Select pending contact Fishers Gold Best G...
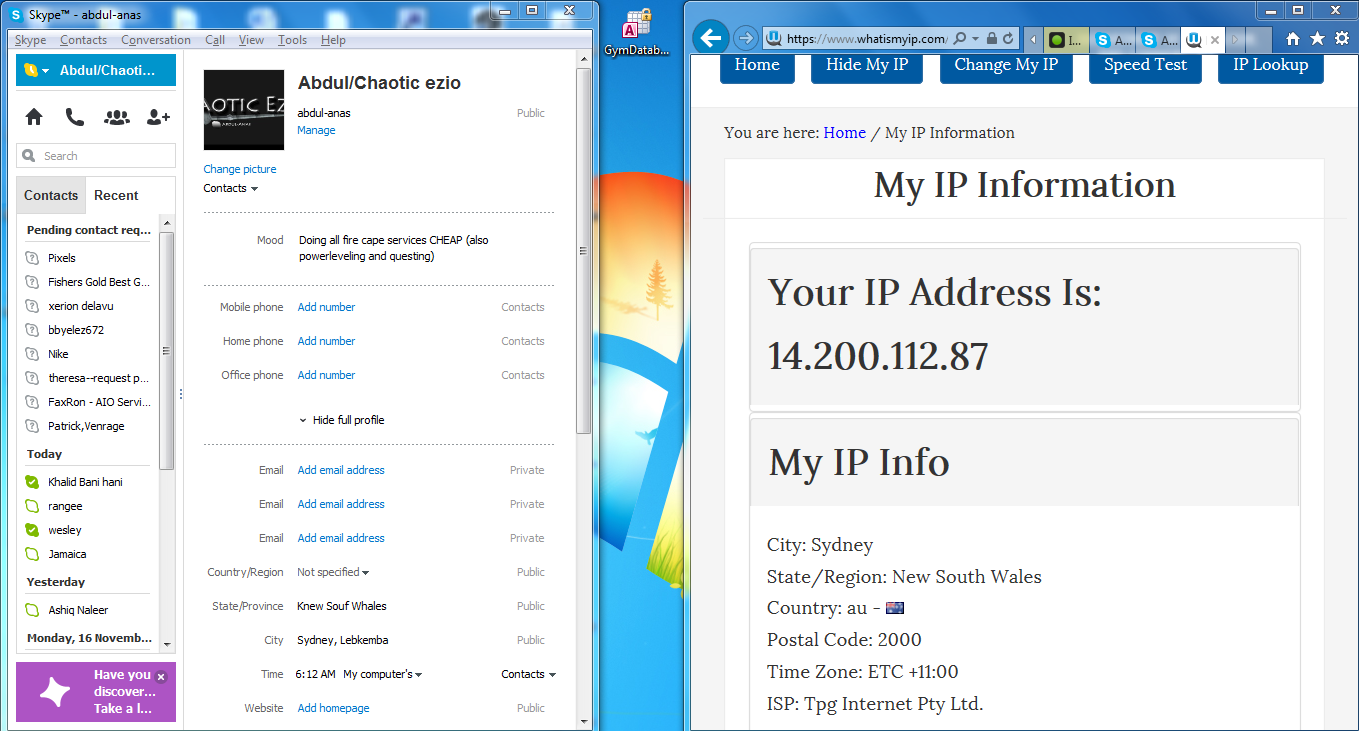The width and height of the screenshot is (1359, 731). (x=88, y=282)
